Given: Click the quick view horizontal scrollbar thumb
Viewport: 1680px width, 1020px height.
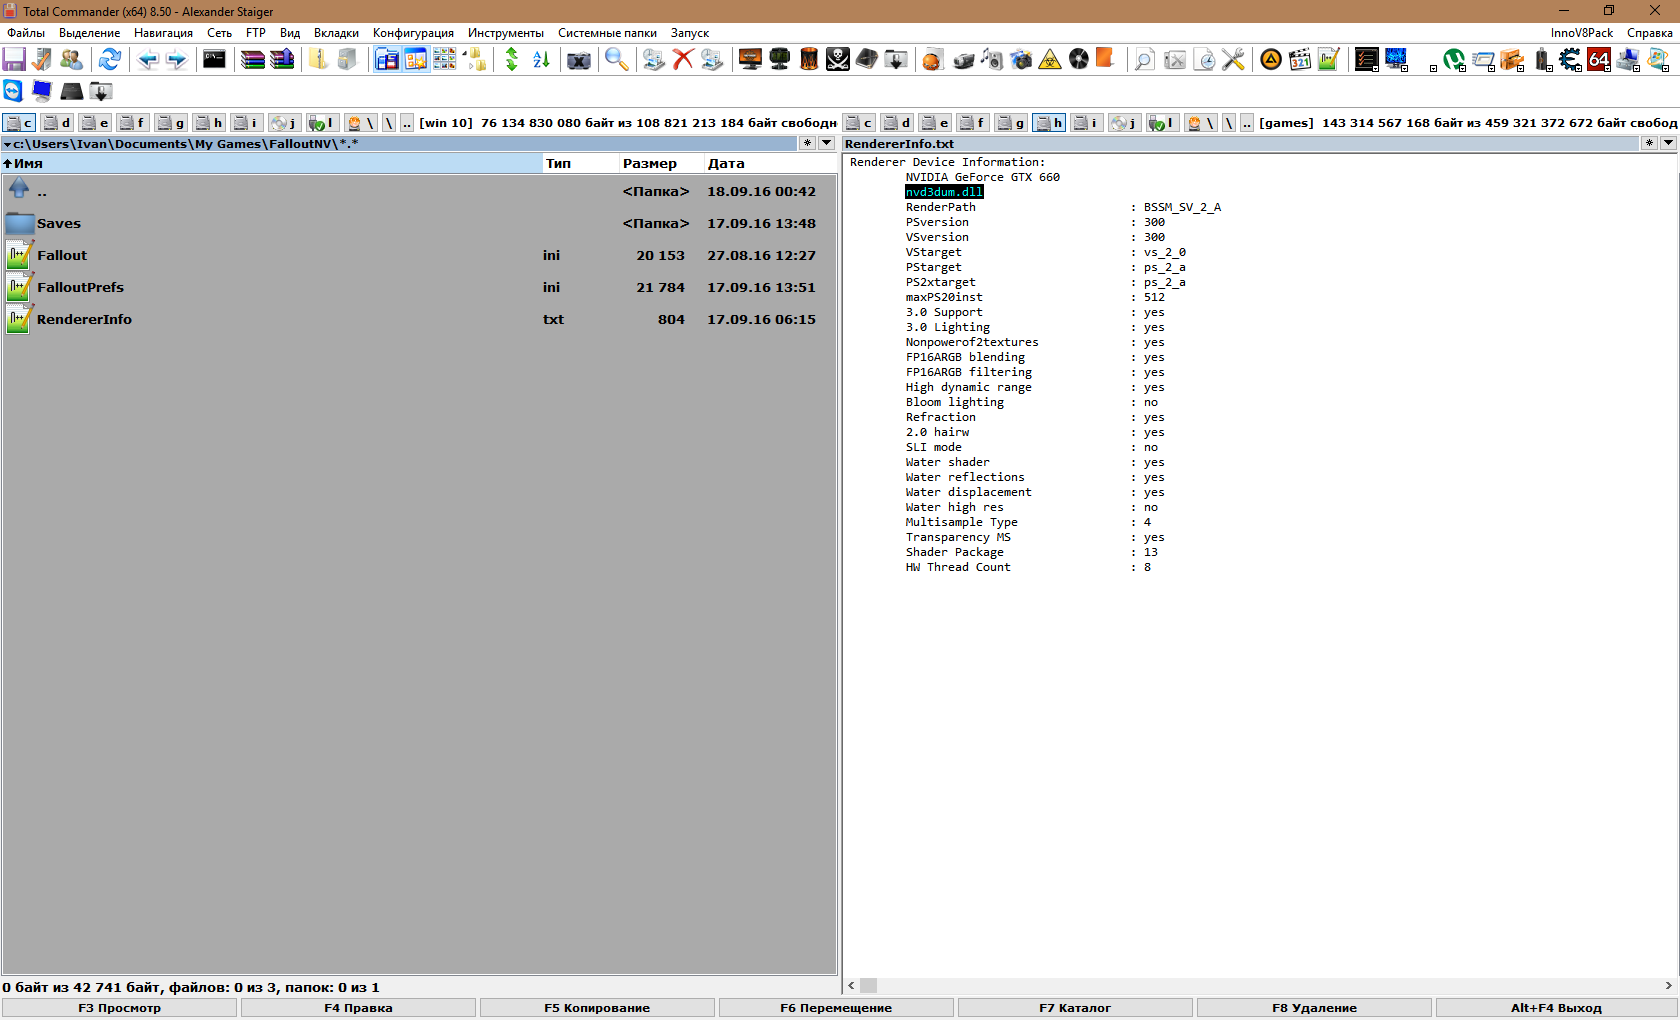Looking at the screenshot, I should point(868,985).
